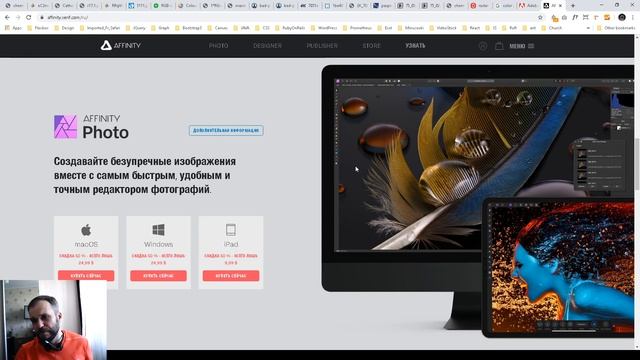Buy the macOS version now
The image size is (640, 360).
click(86, 276)
